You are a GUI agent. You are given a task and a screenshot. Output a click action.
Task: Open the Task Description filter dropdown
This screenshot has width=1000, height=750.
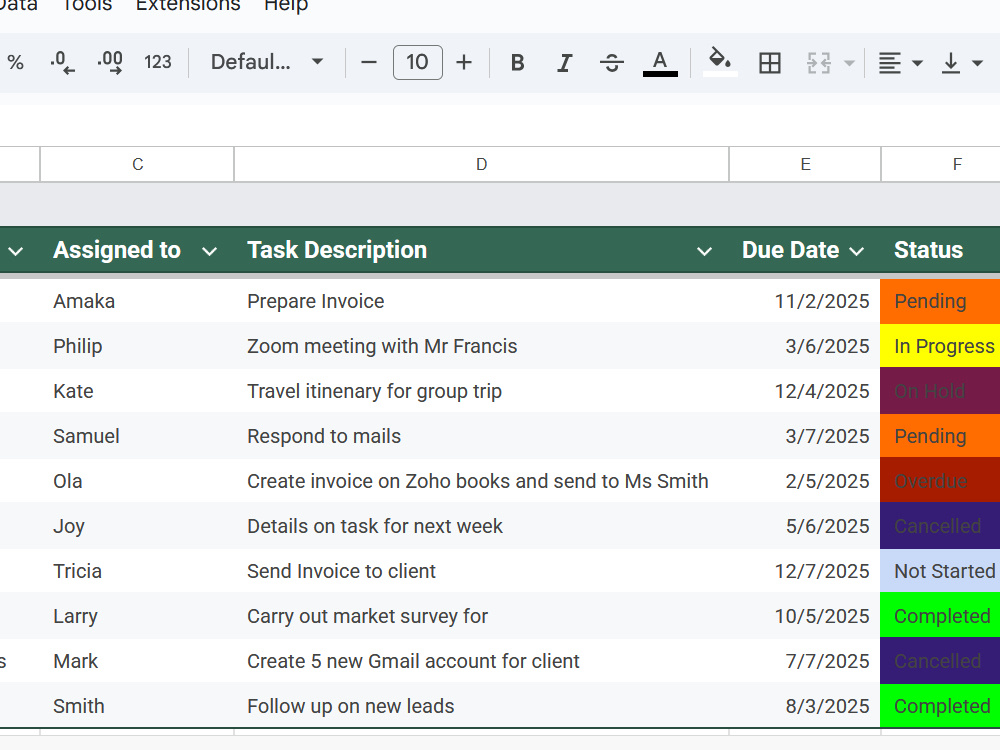tap(704, 251)
